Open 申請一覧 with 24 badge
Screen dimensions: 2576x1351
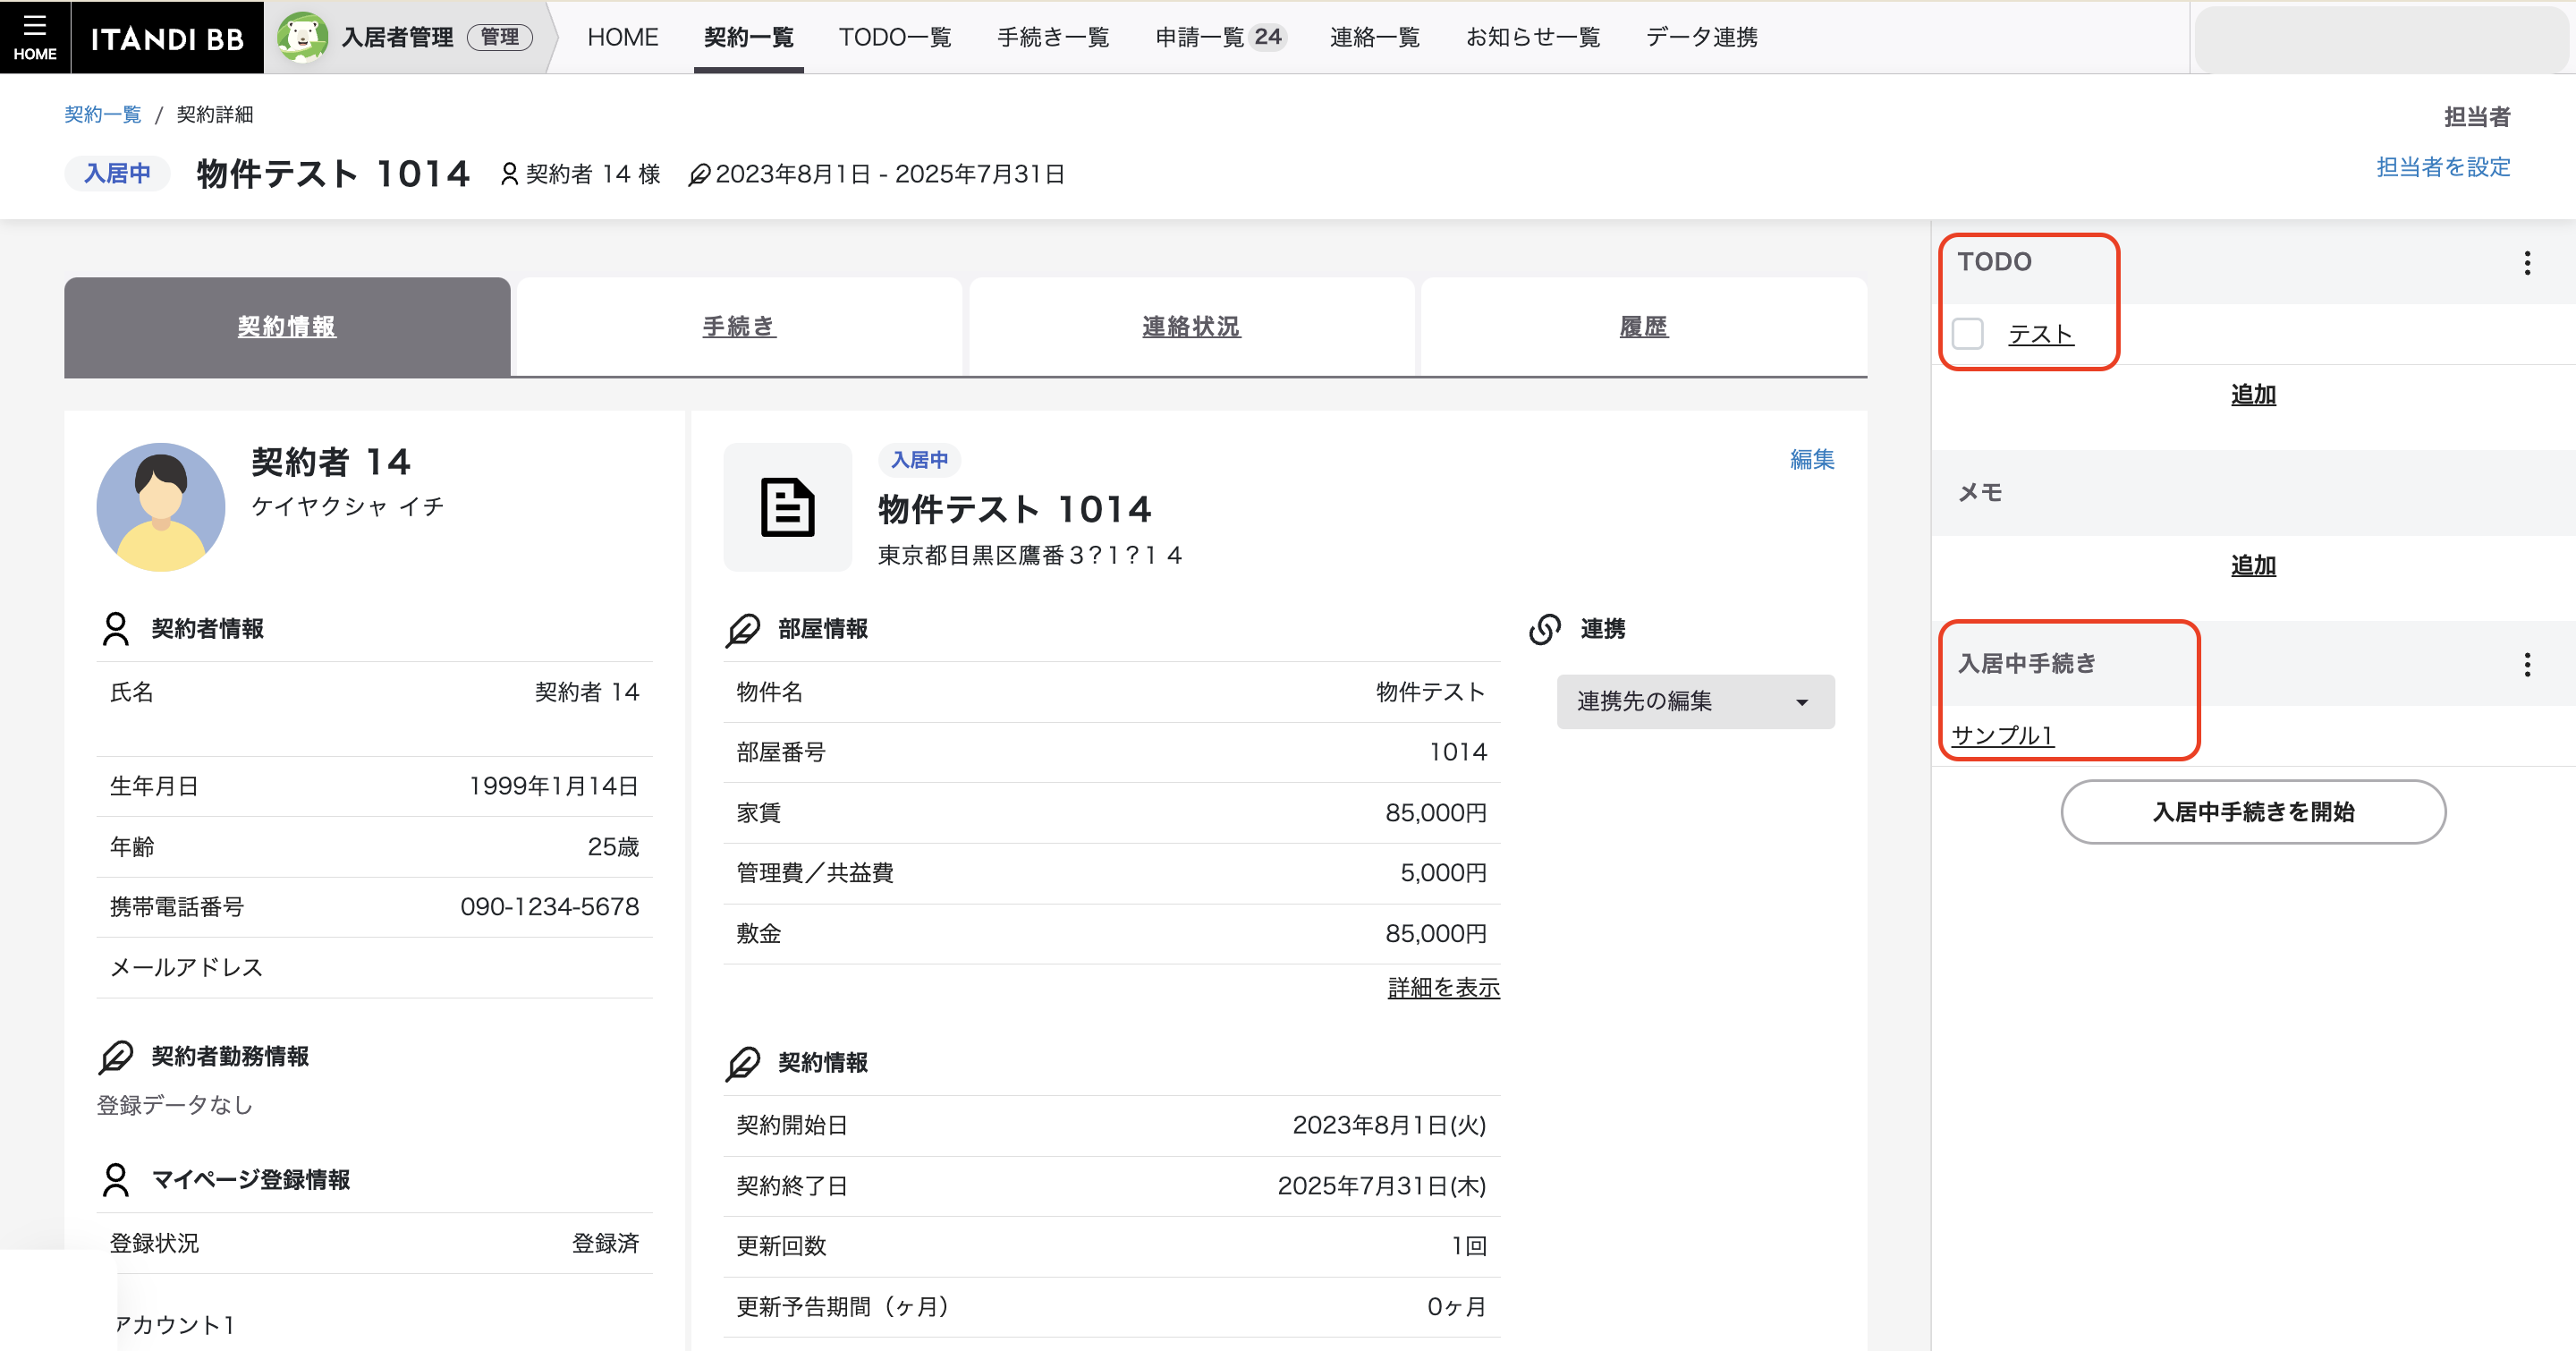click(1219, 37)
